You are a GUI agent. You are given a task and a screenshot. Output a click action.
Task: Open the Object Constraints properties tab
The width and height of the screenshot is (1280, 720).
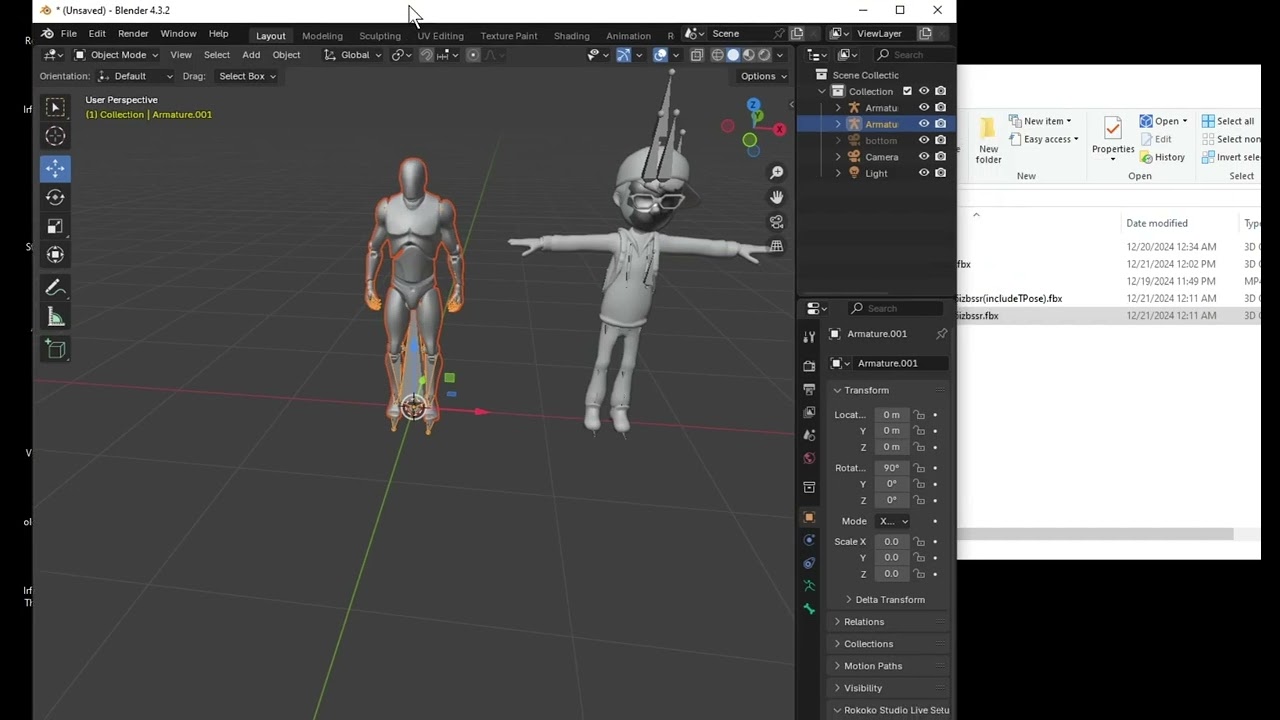pos(809,563)
